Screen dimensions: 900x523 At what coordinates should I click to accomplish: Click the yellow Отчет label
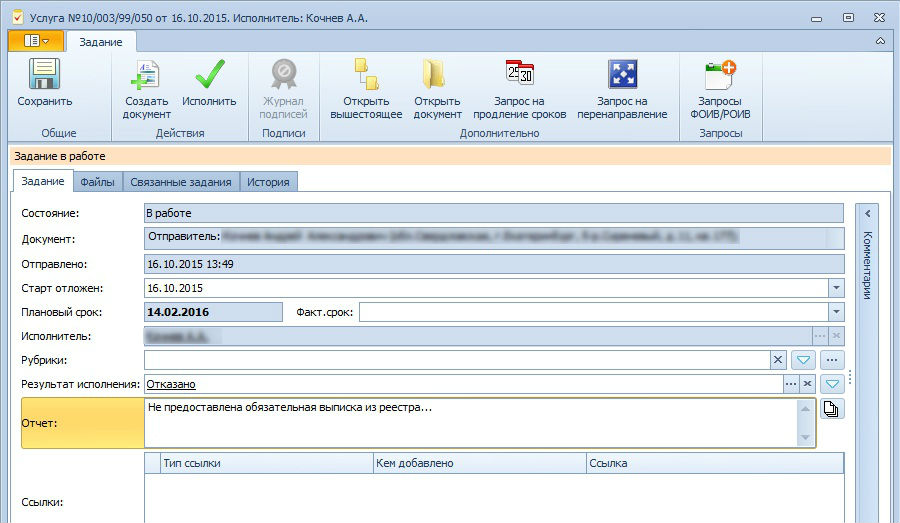coord(83,423)
